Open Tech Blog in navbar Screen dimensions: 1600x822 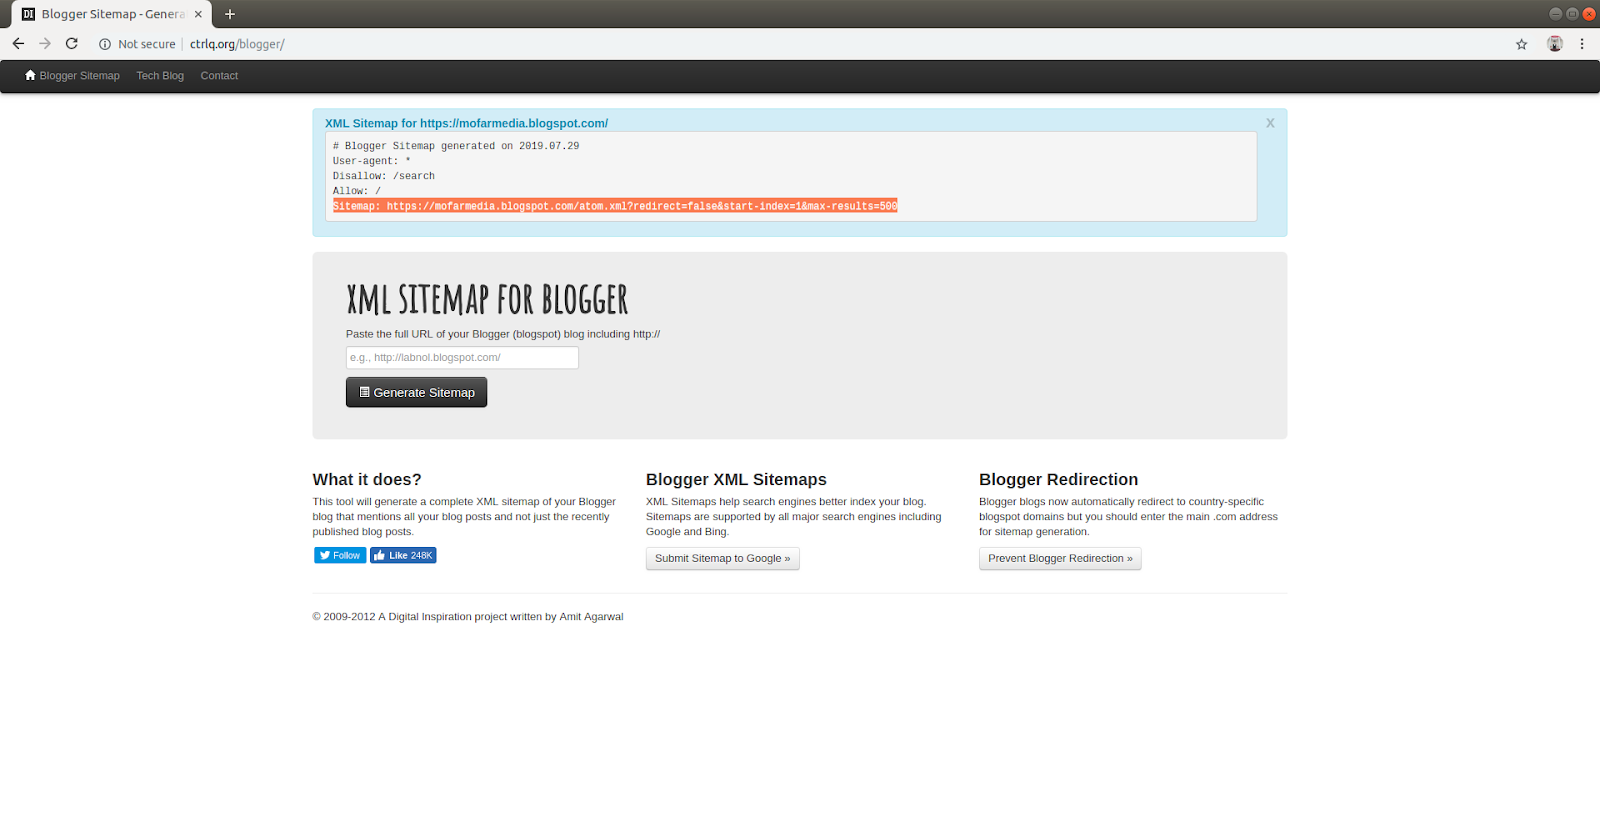(x=160, y=76)
